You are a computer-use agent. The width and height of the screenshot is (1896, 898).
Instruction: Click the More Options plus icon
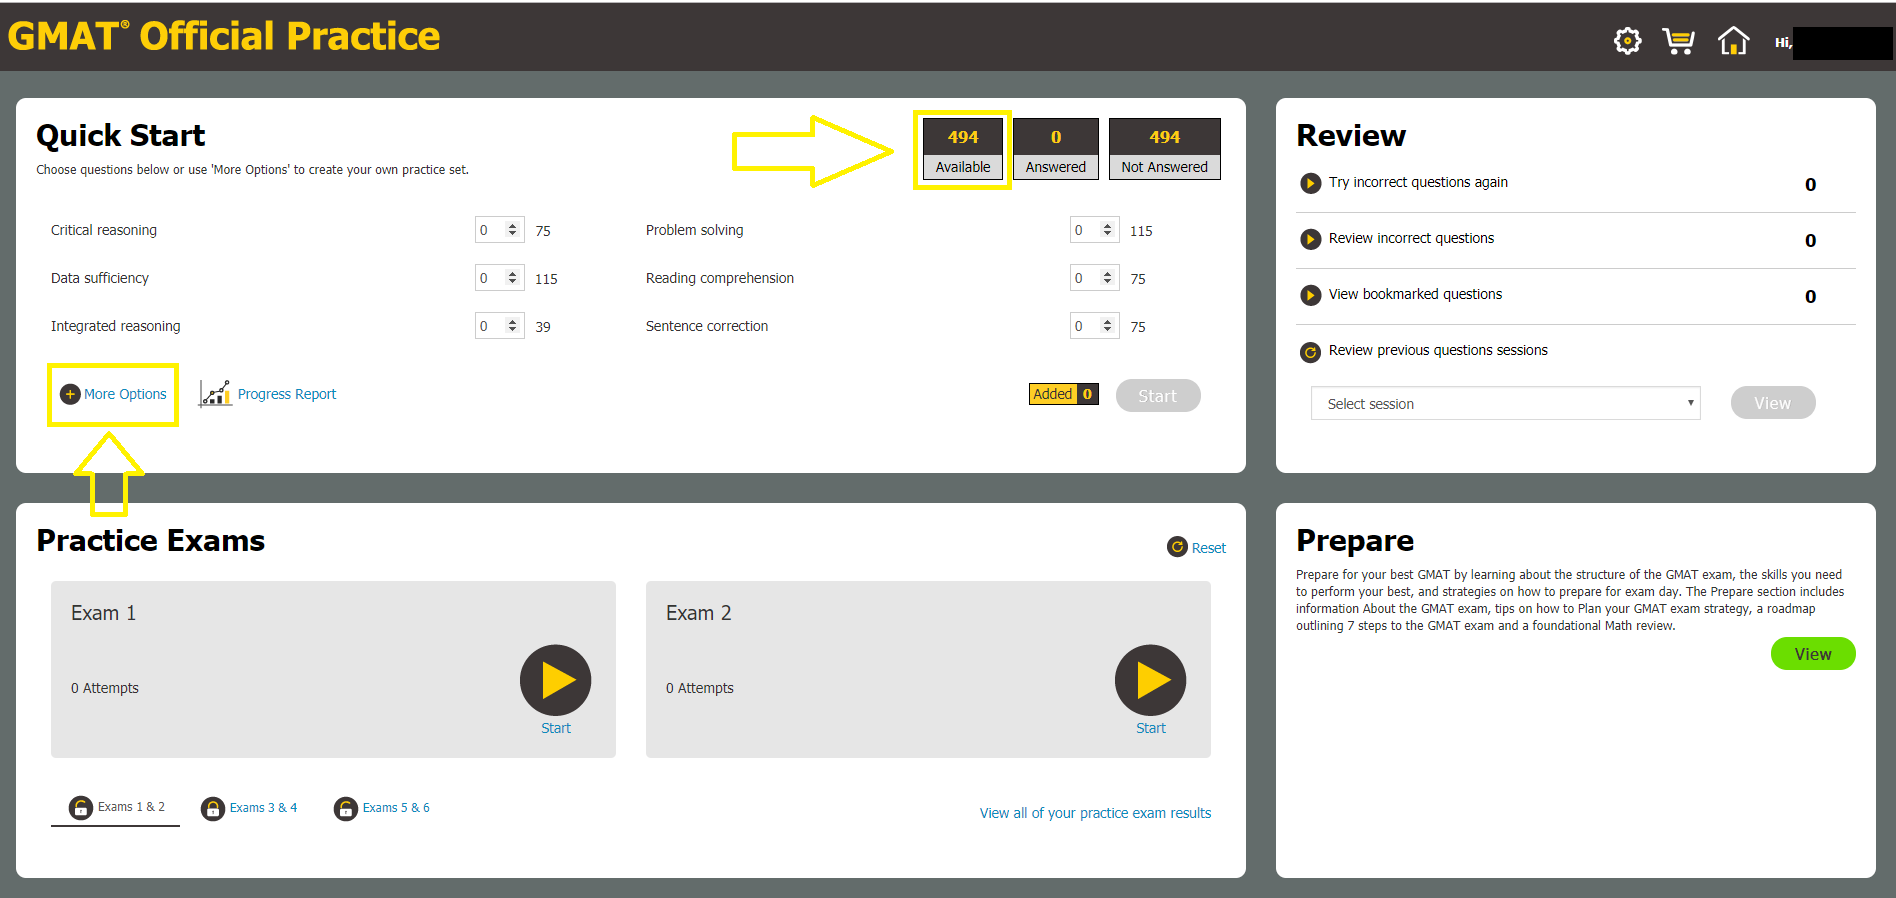coord(70,394)
